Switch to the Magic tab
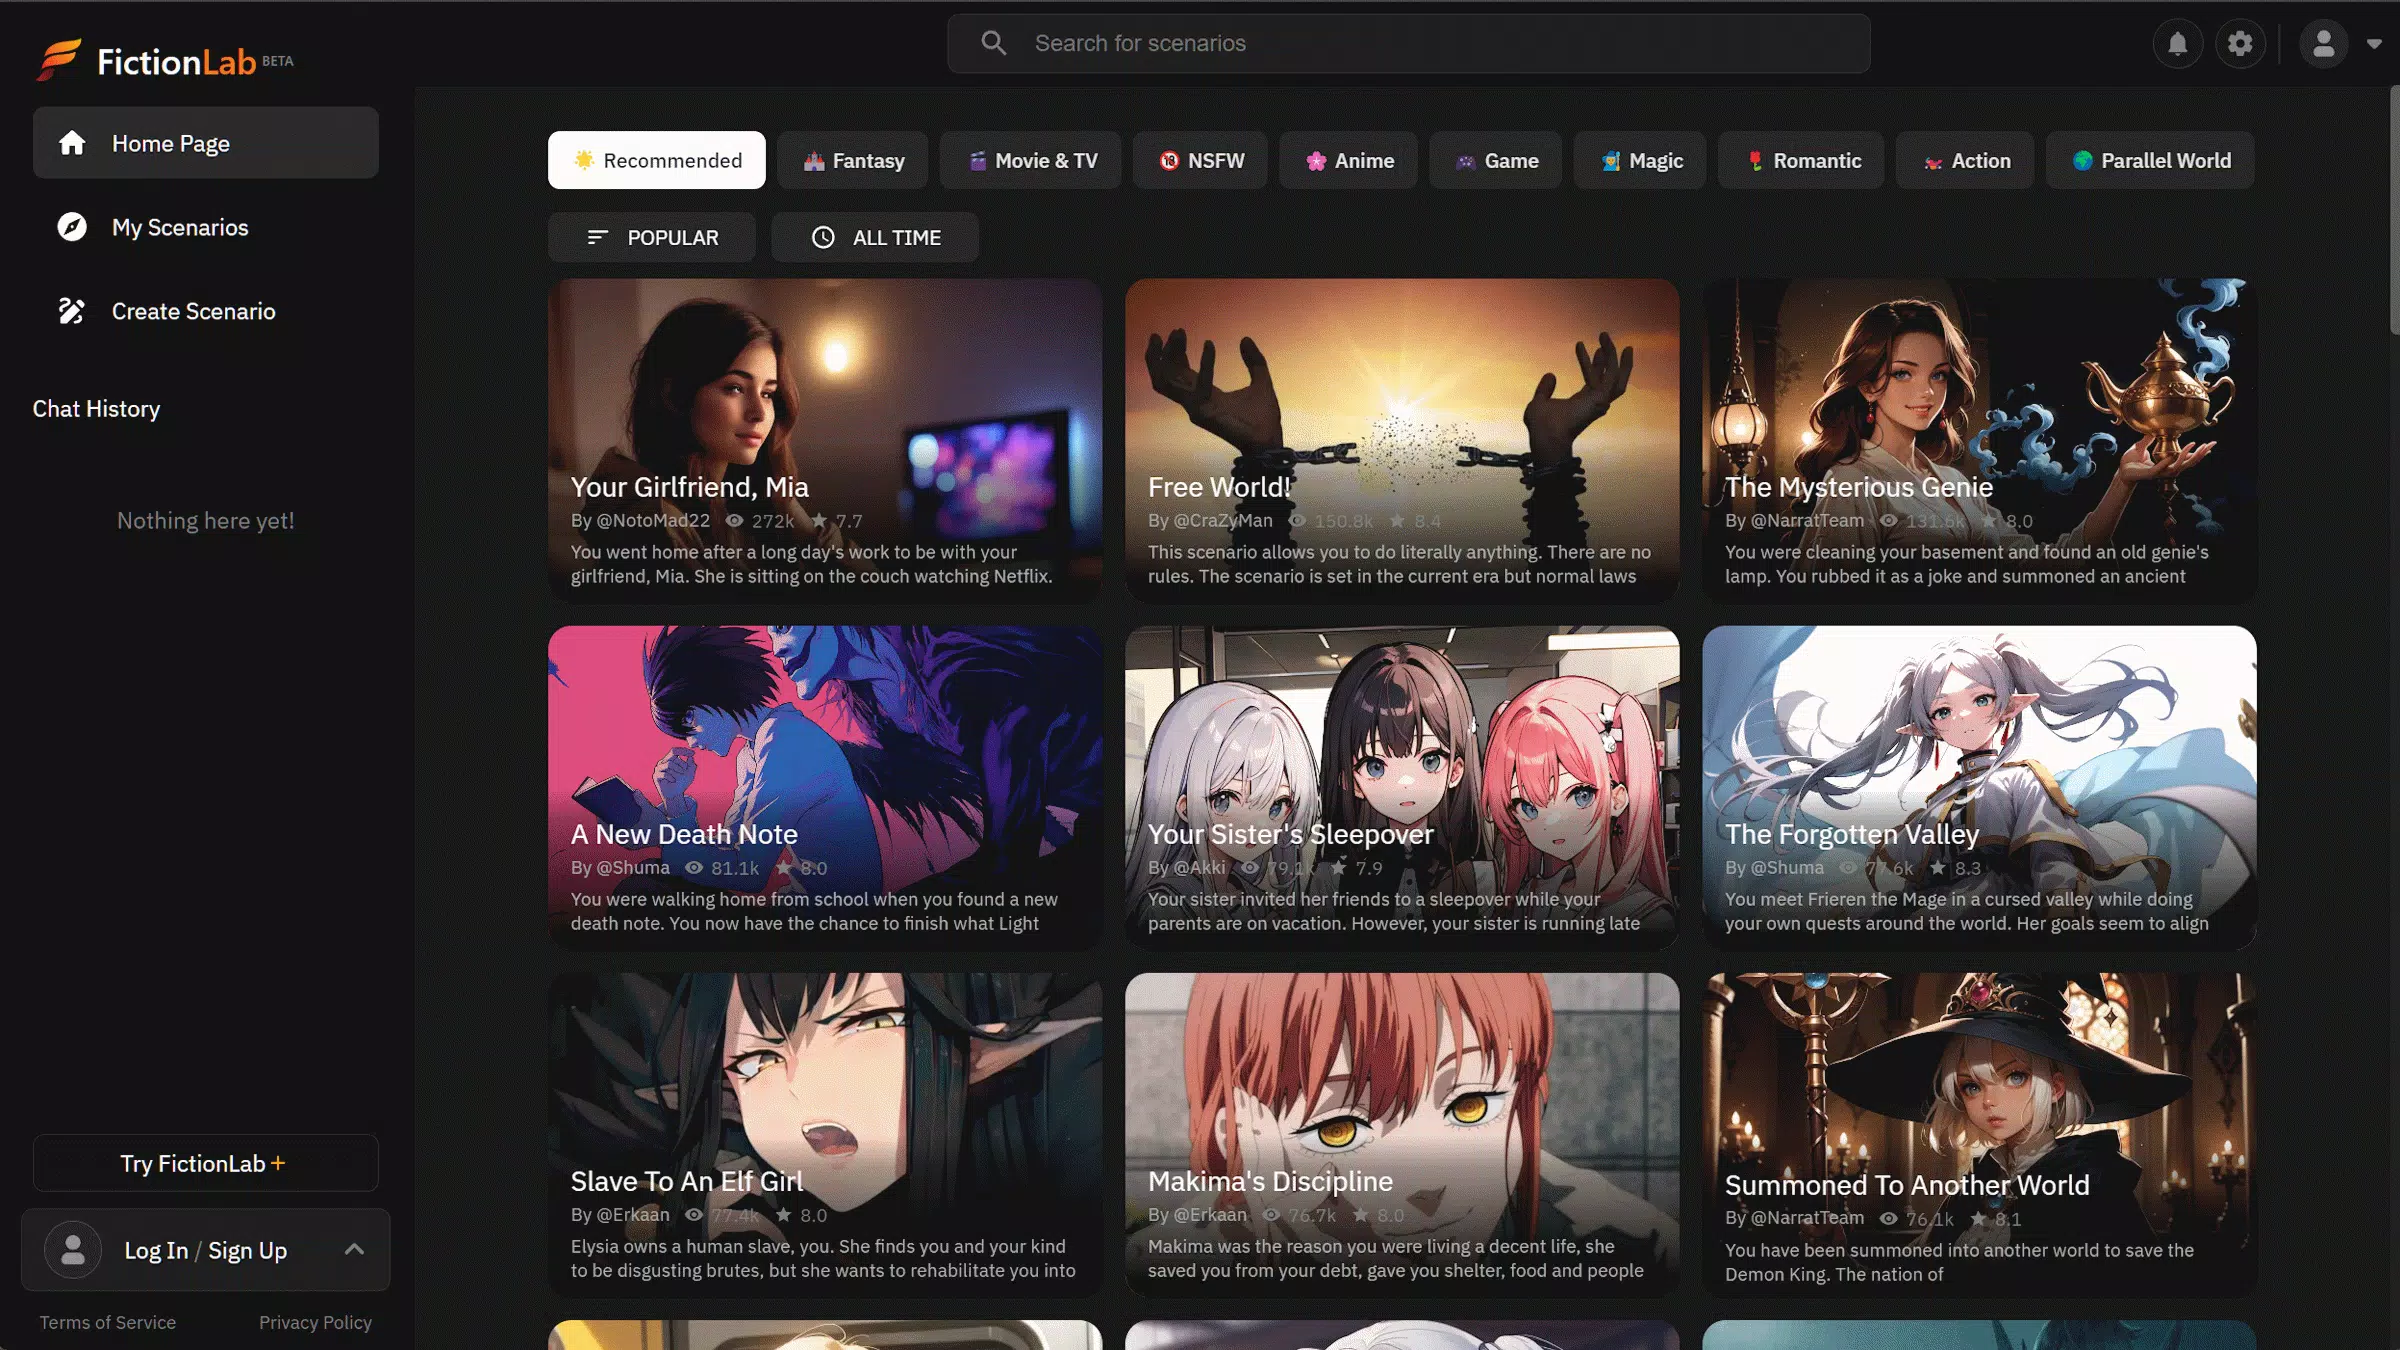Image resolution: width=2400 pixels, height=1350 pixels. 1639,160
